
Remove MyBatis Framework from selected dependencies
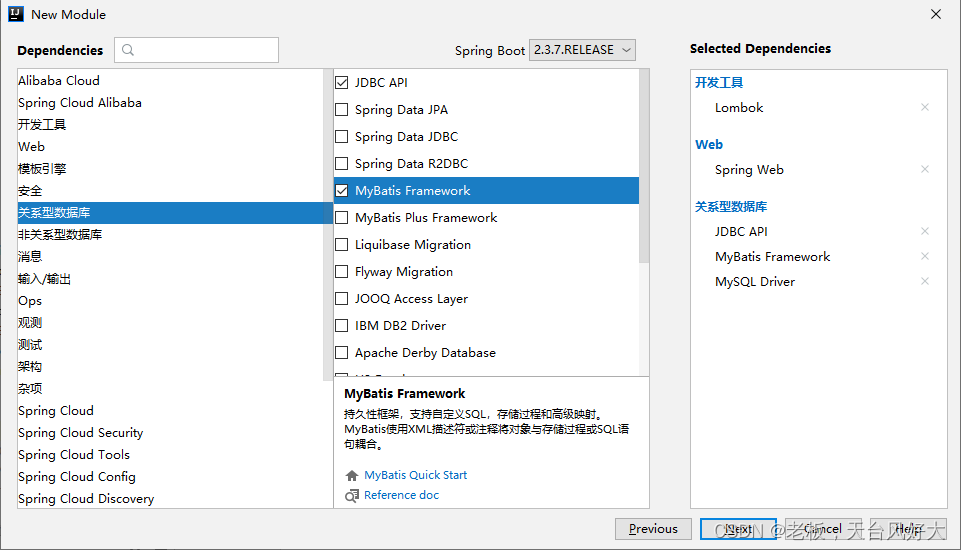tap(925, 256)
